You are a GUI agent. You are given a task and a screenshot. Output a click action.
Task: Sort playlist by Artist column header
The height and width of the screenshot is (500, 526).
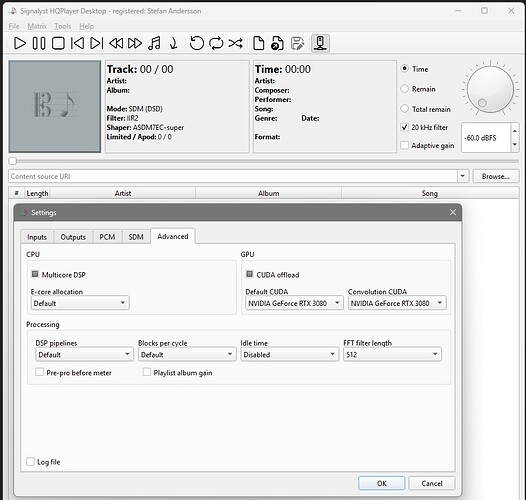123,193
